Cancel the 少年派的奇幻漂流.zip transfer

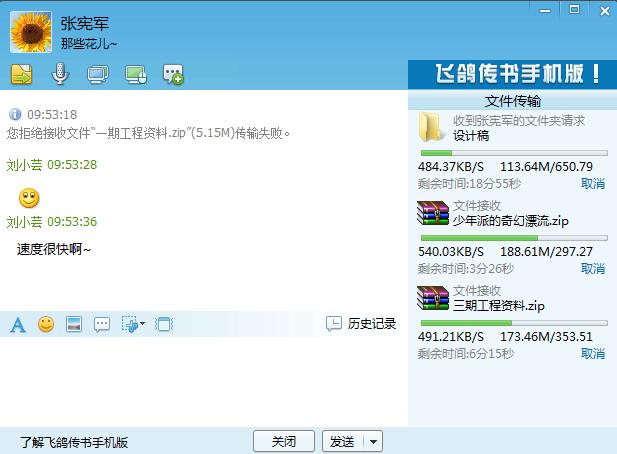[593, 269]
